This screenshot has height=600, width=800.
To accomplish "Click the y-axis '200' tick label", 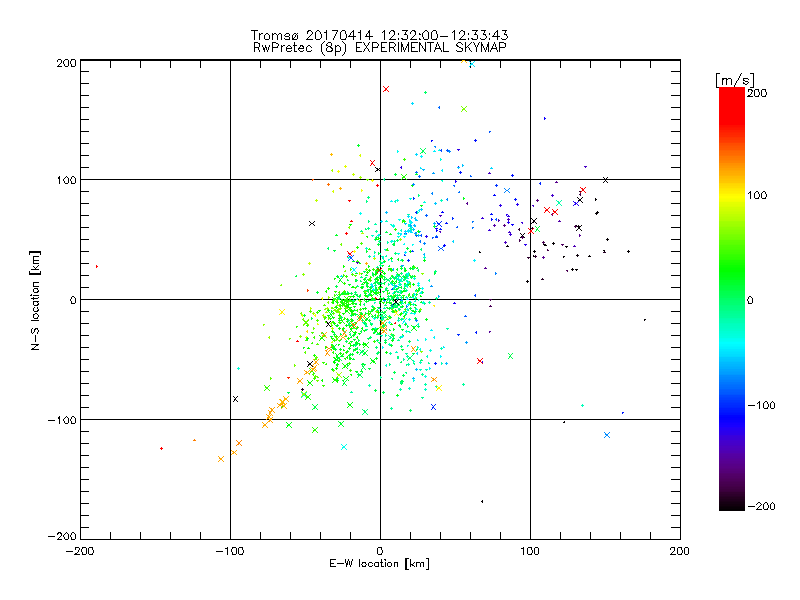I will pos(66,63).
